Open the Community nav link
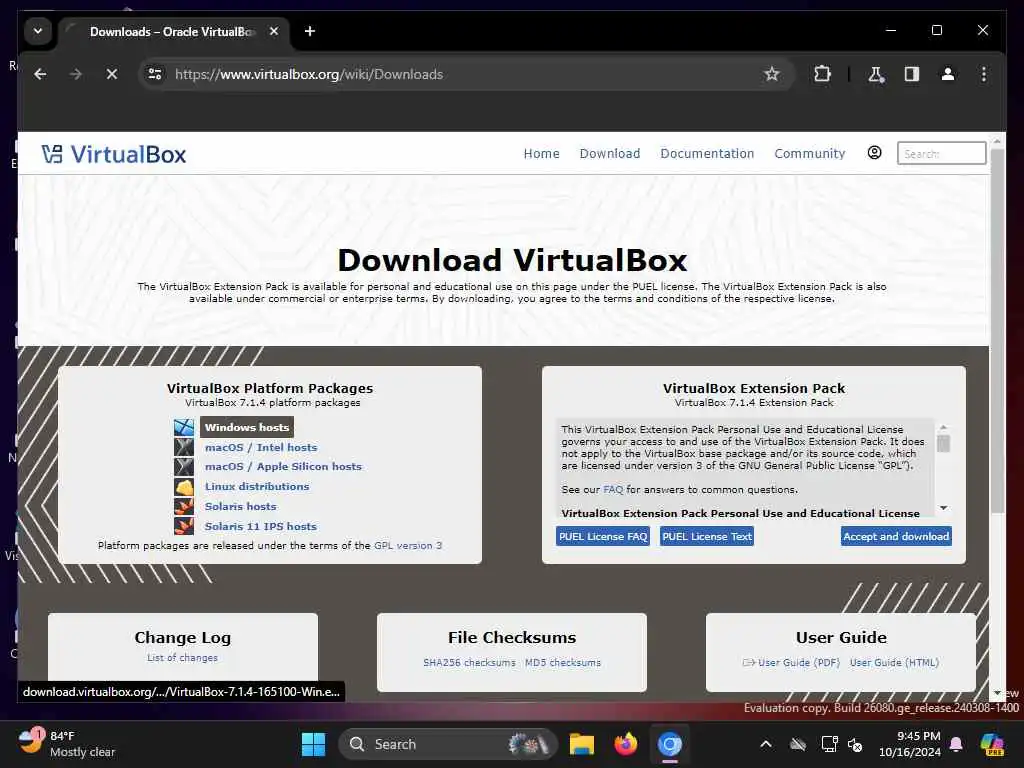This screenshot has width=1024, height=768. (810, 153)
